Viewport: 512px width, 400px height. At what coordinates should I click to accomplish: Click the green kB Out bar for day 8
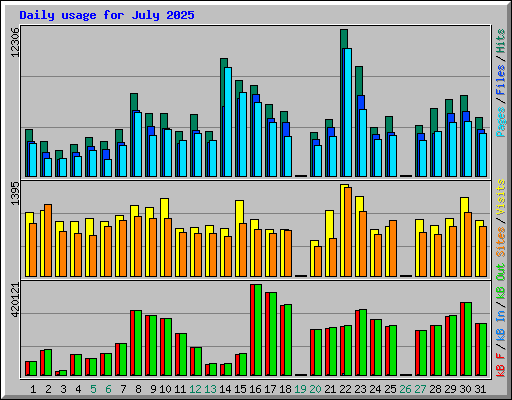pos(138,343)
